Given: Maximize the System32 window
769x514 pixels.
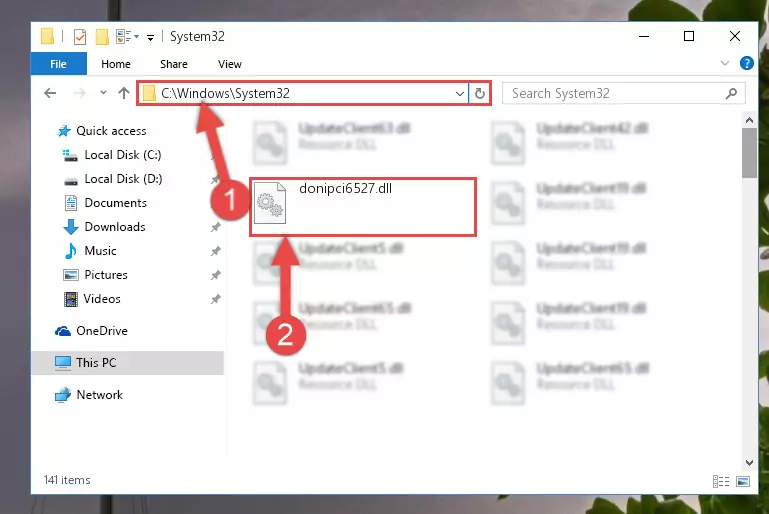Looking at the screenshot, I should coord(689,36).
